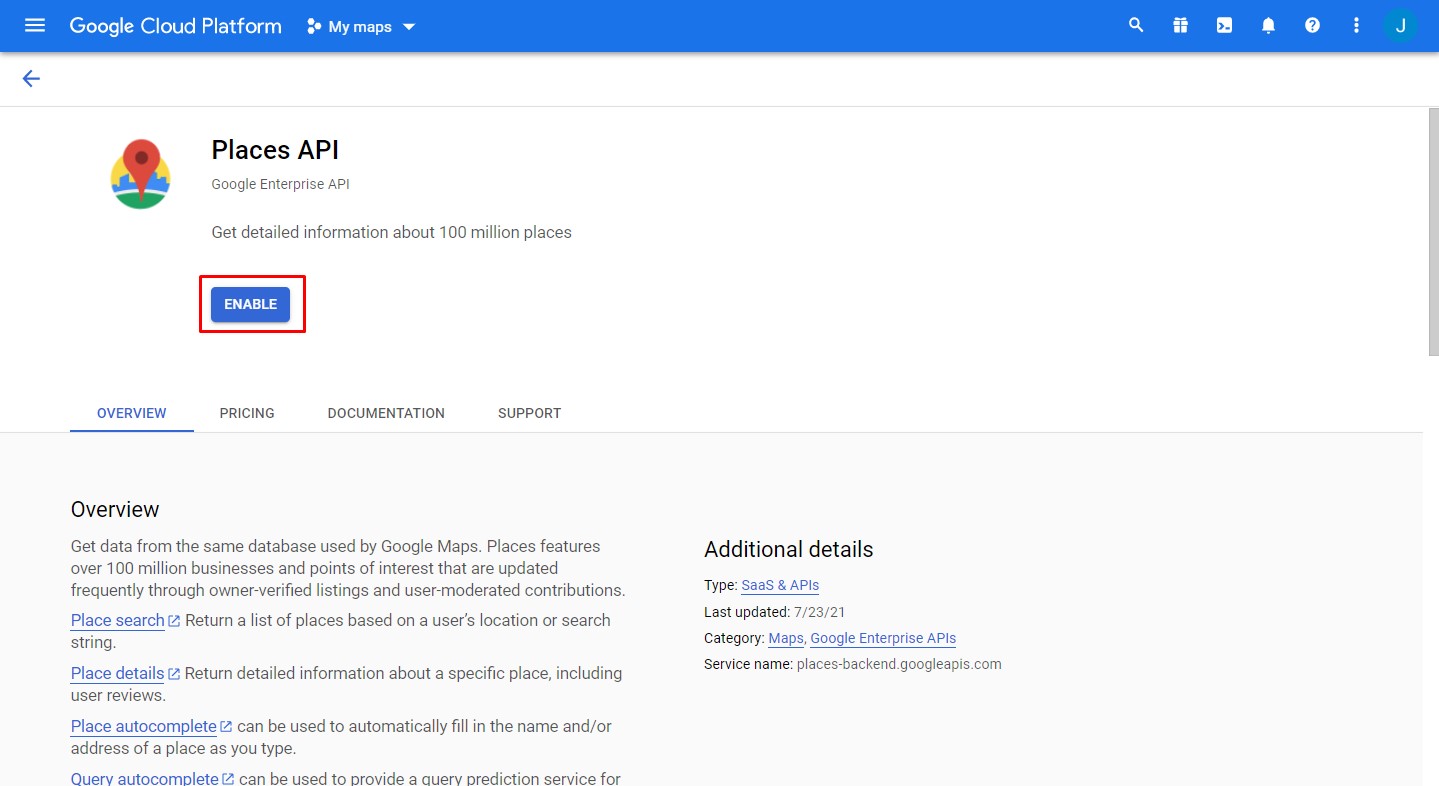This screenshot has height=786, width=1439.
Task: Open the notifications bell
Action: [x=1268, y=26]
